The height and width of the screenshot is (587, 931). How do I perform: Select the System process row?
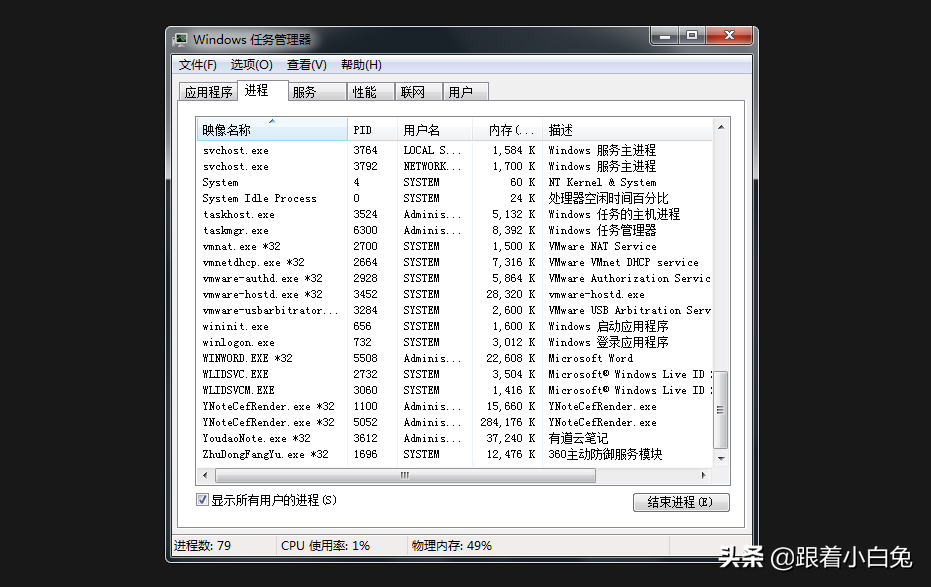click(454, 182)
